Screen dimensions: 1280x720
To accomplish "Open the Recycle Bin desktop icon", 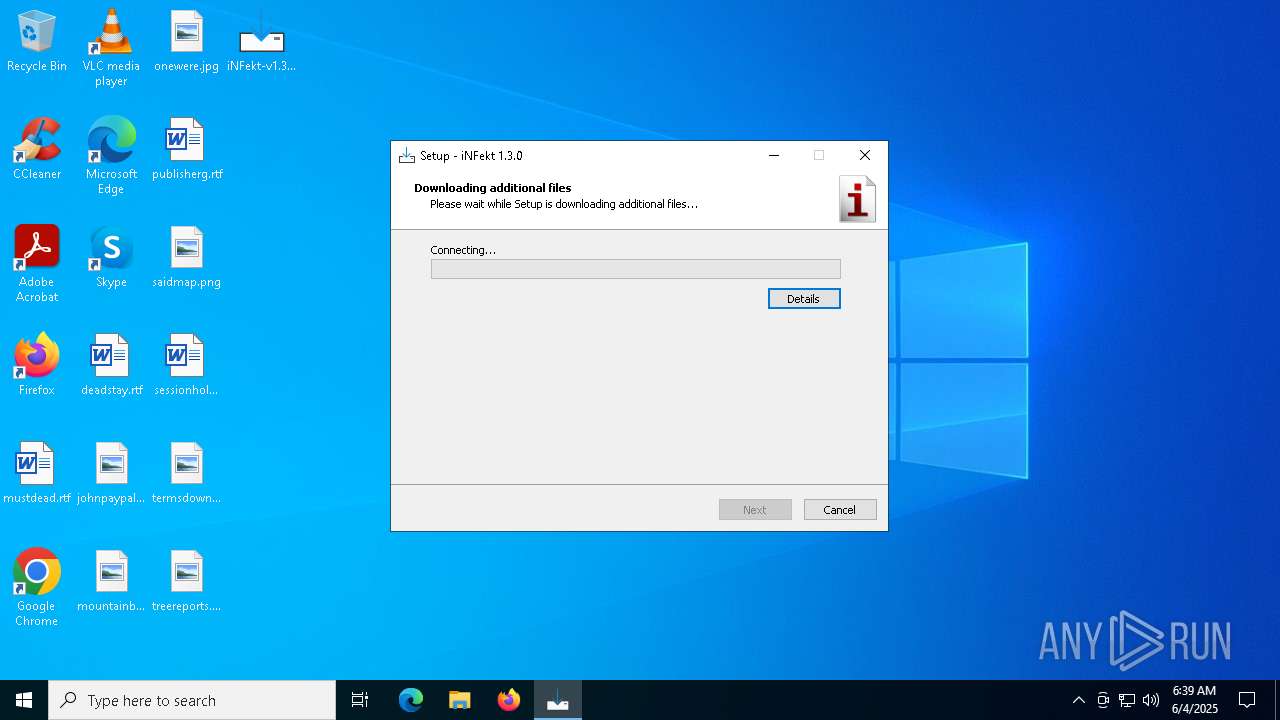I will coord(37,41).
